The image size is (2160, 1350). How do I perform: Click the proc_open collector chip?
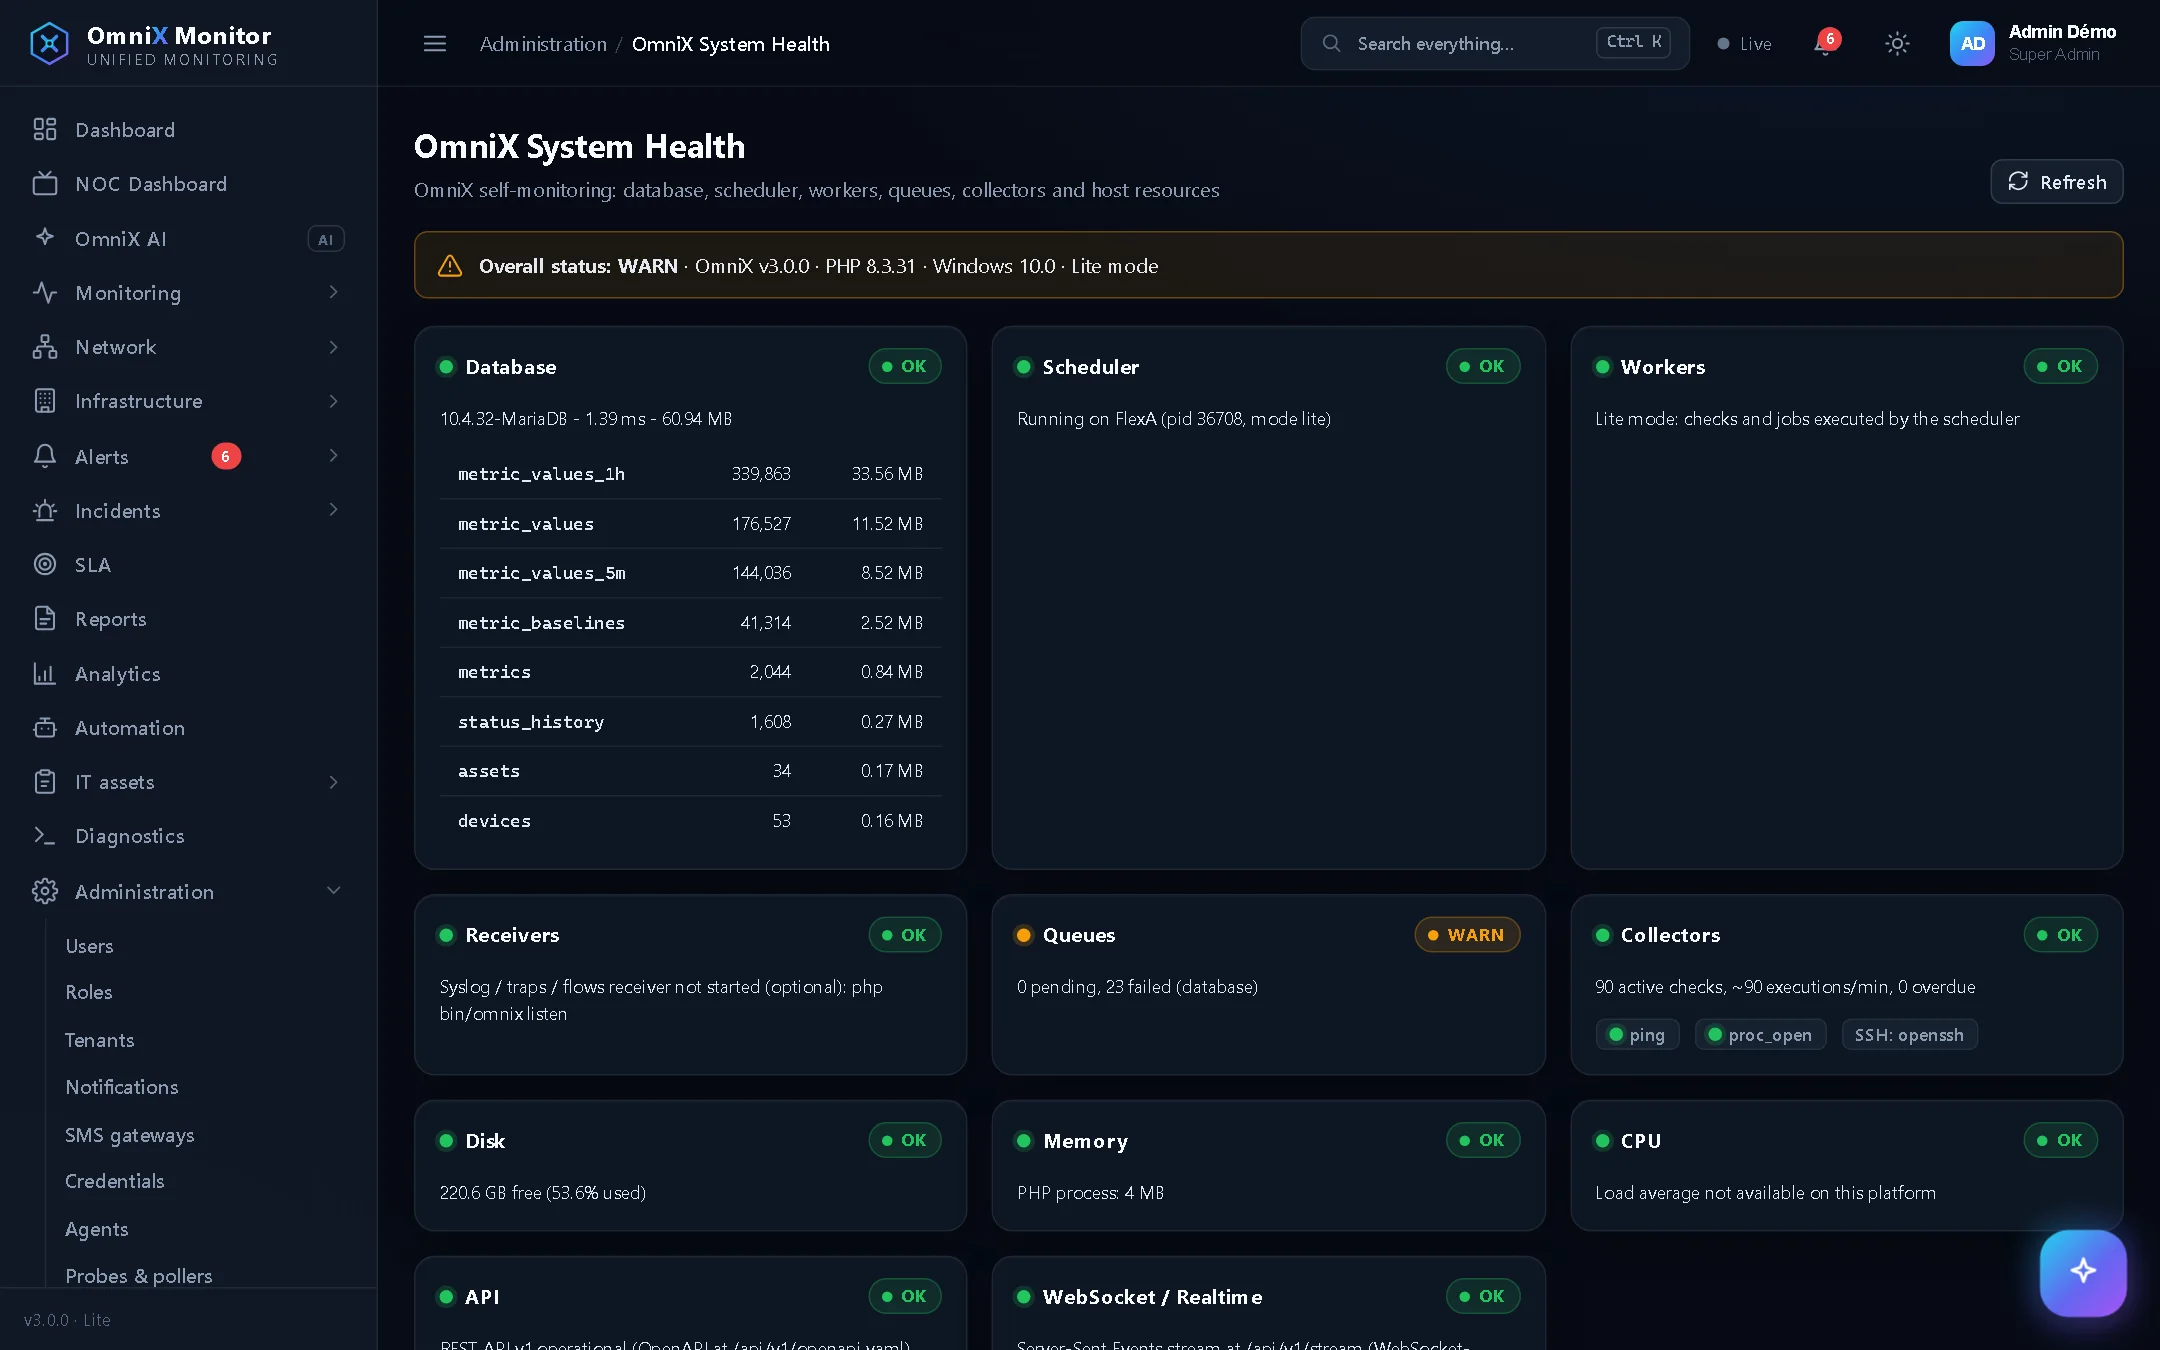[x=1760, y=1035]
